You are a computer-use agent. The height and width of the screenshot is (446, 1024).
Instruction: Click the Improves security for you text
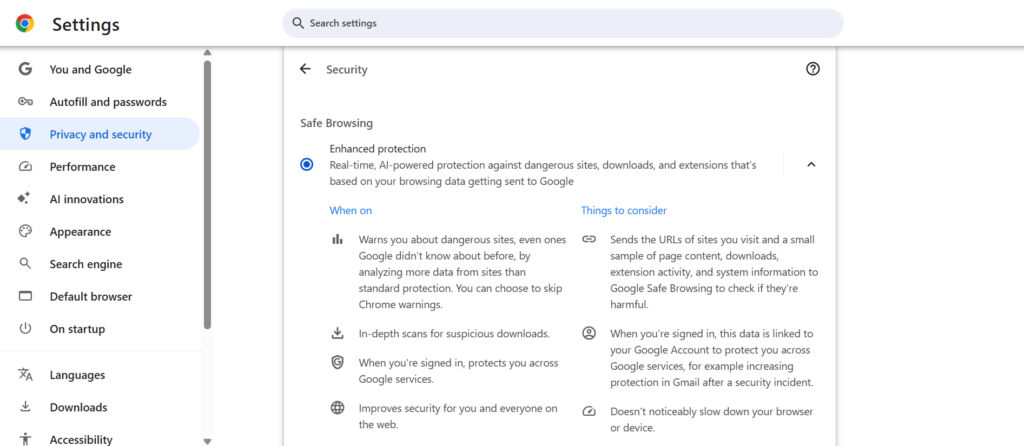458,417
